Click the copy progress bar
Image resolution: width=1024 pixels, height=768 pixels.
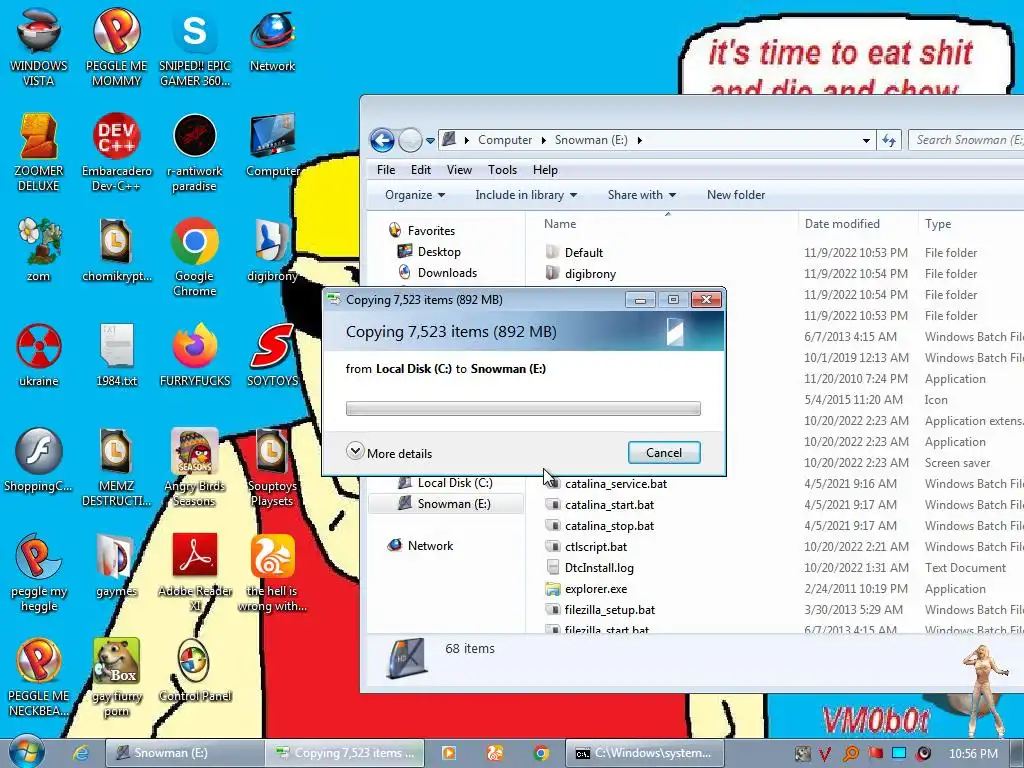[x=523, y=408]
